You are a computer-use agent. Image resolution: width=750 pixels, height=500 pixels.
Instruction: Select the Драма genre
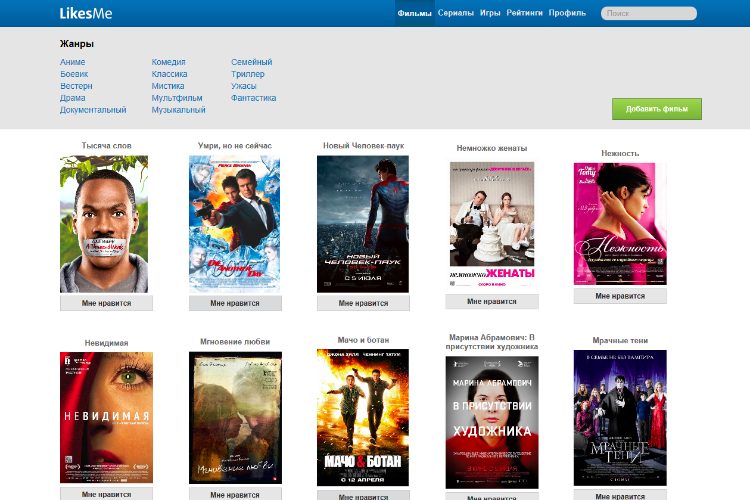(x=73, y=98)
